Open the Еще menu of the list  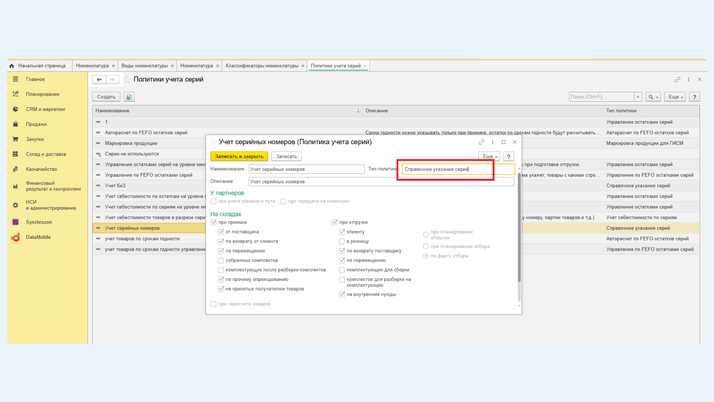coord(675,97)
